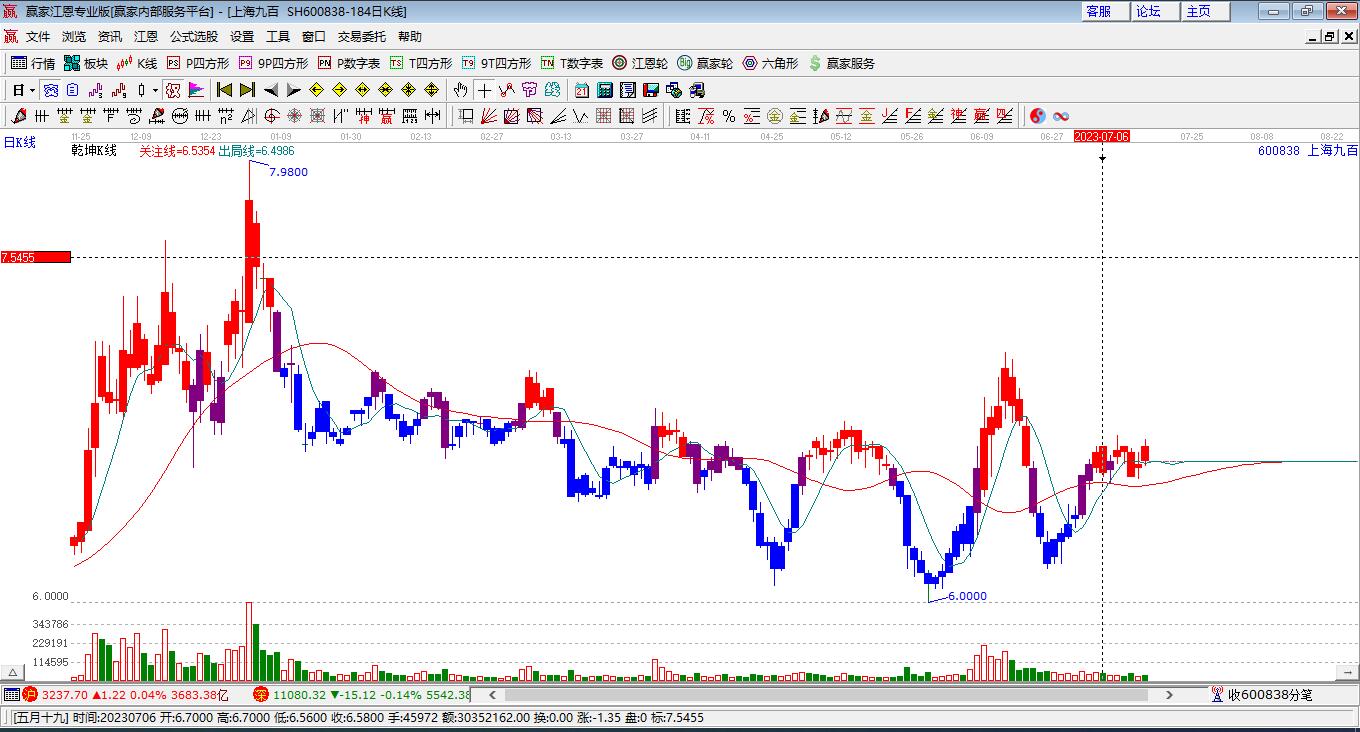This screenshot has width=1360, height=732.
Task: Open the 帮助 menu
Action: (x=410, y=37)
